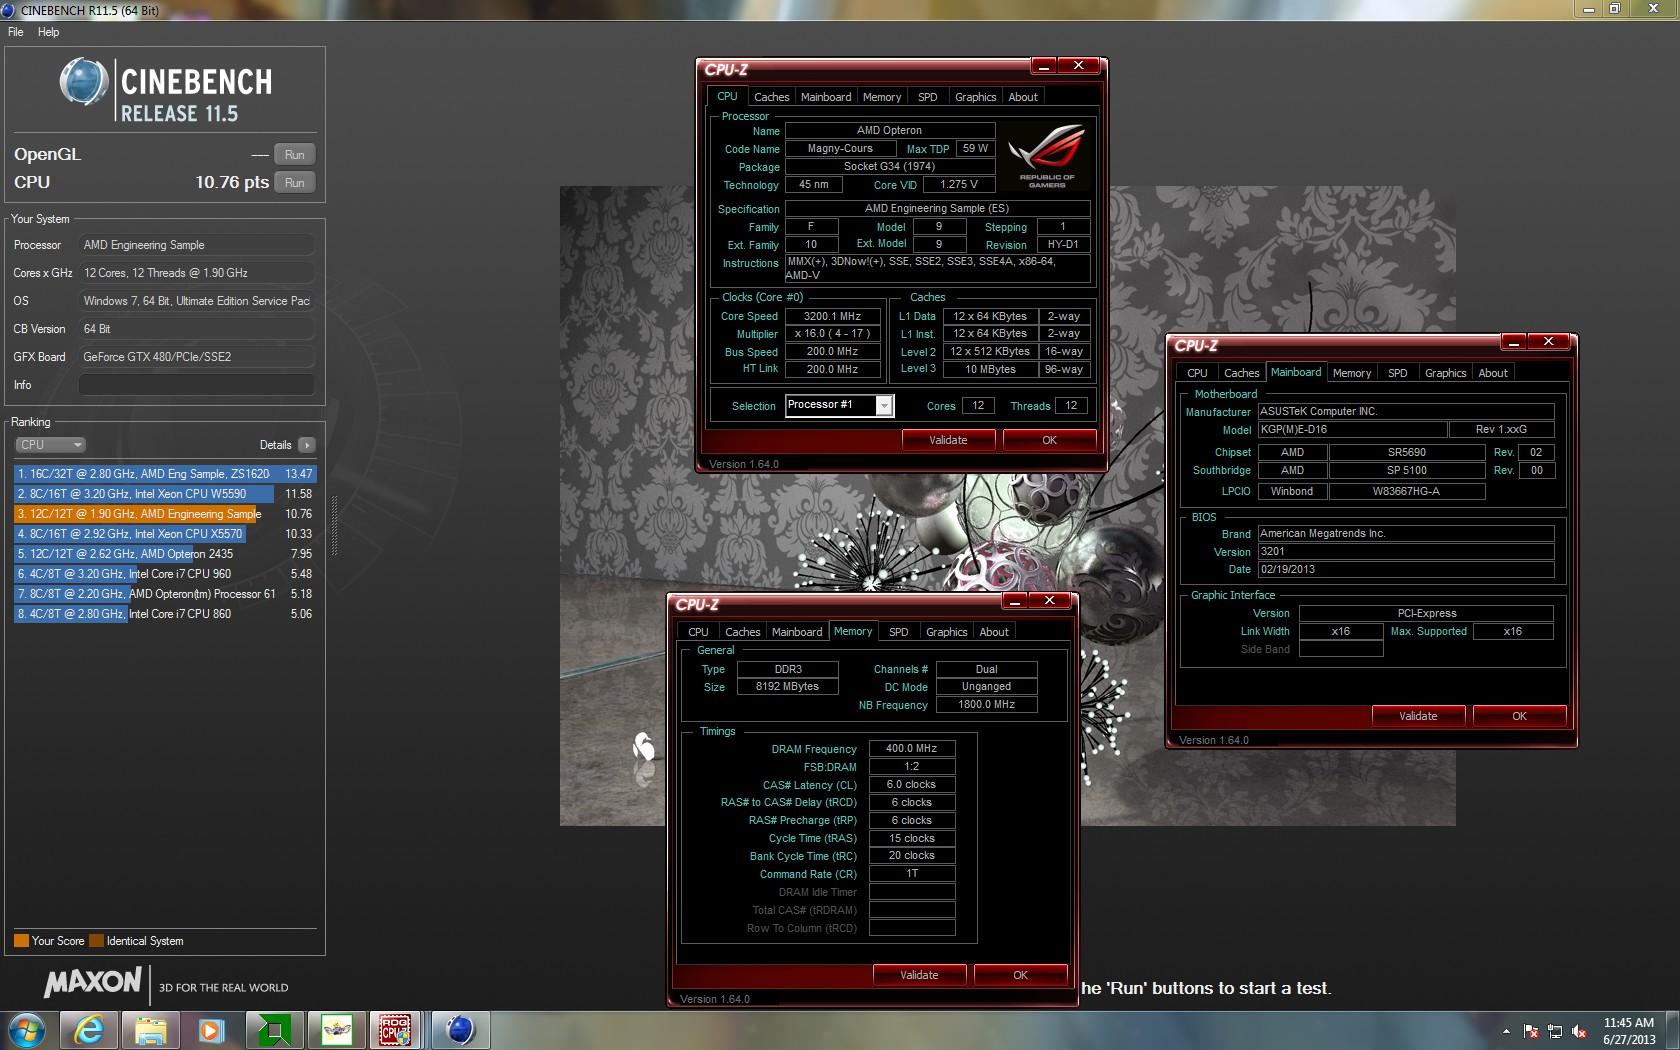Click Validate in the top CPU-Z window
This screenshot has width=1680, height=1050.
(x=948, y=440)
